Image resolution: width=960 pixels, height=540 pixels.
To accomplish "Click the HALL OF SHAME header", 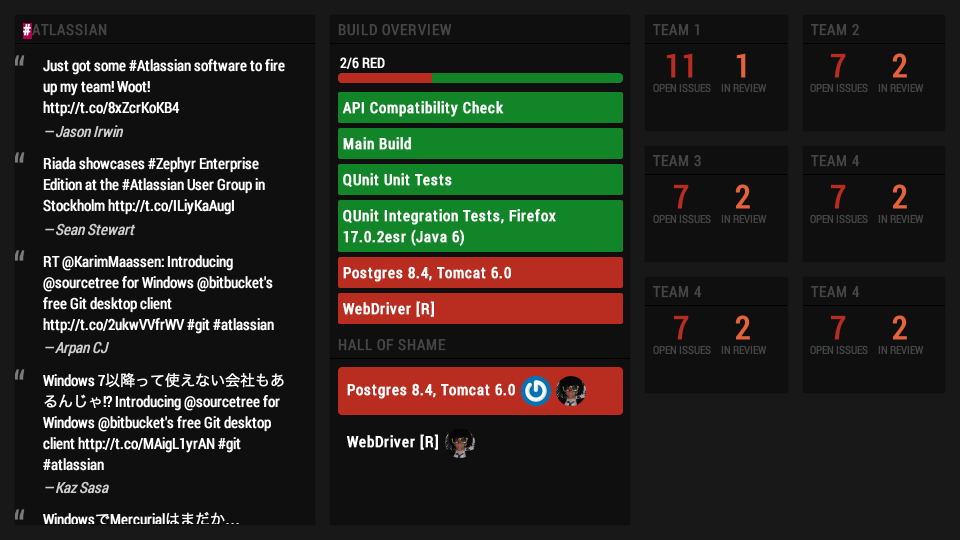I will click(392, 345).
